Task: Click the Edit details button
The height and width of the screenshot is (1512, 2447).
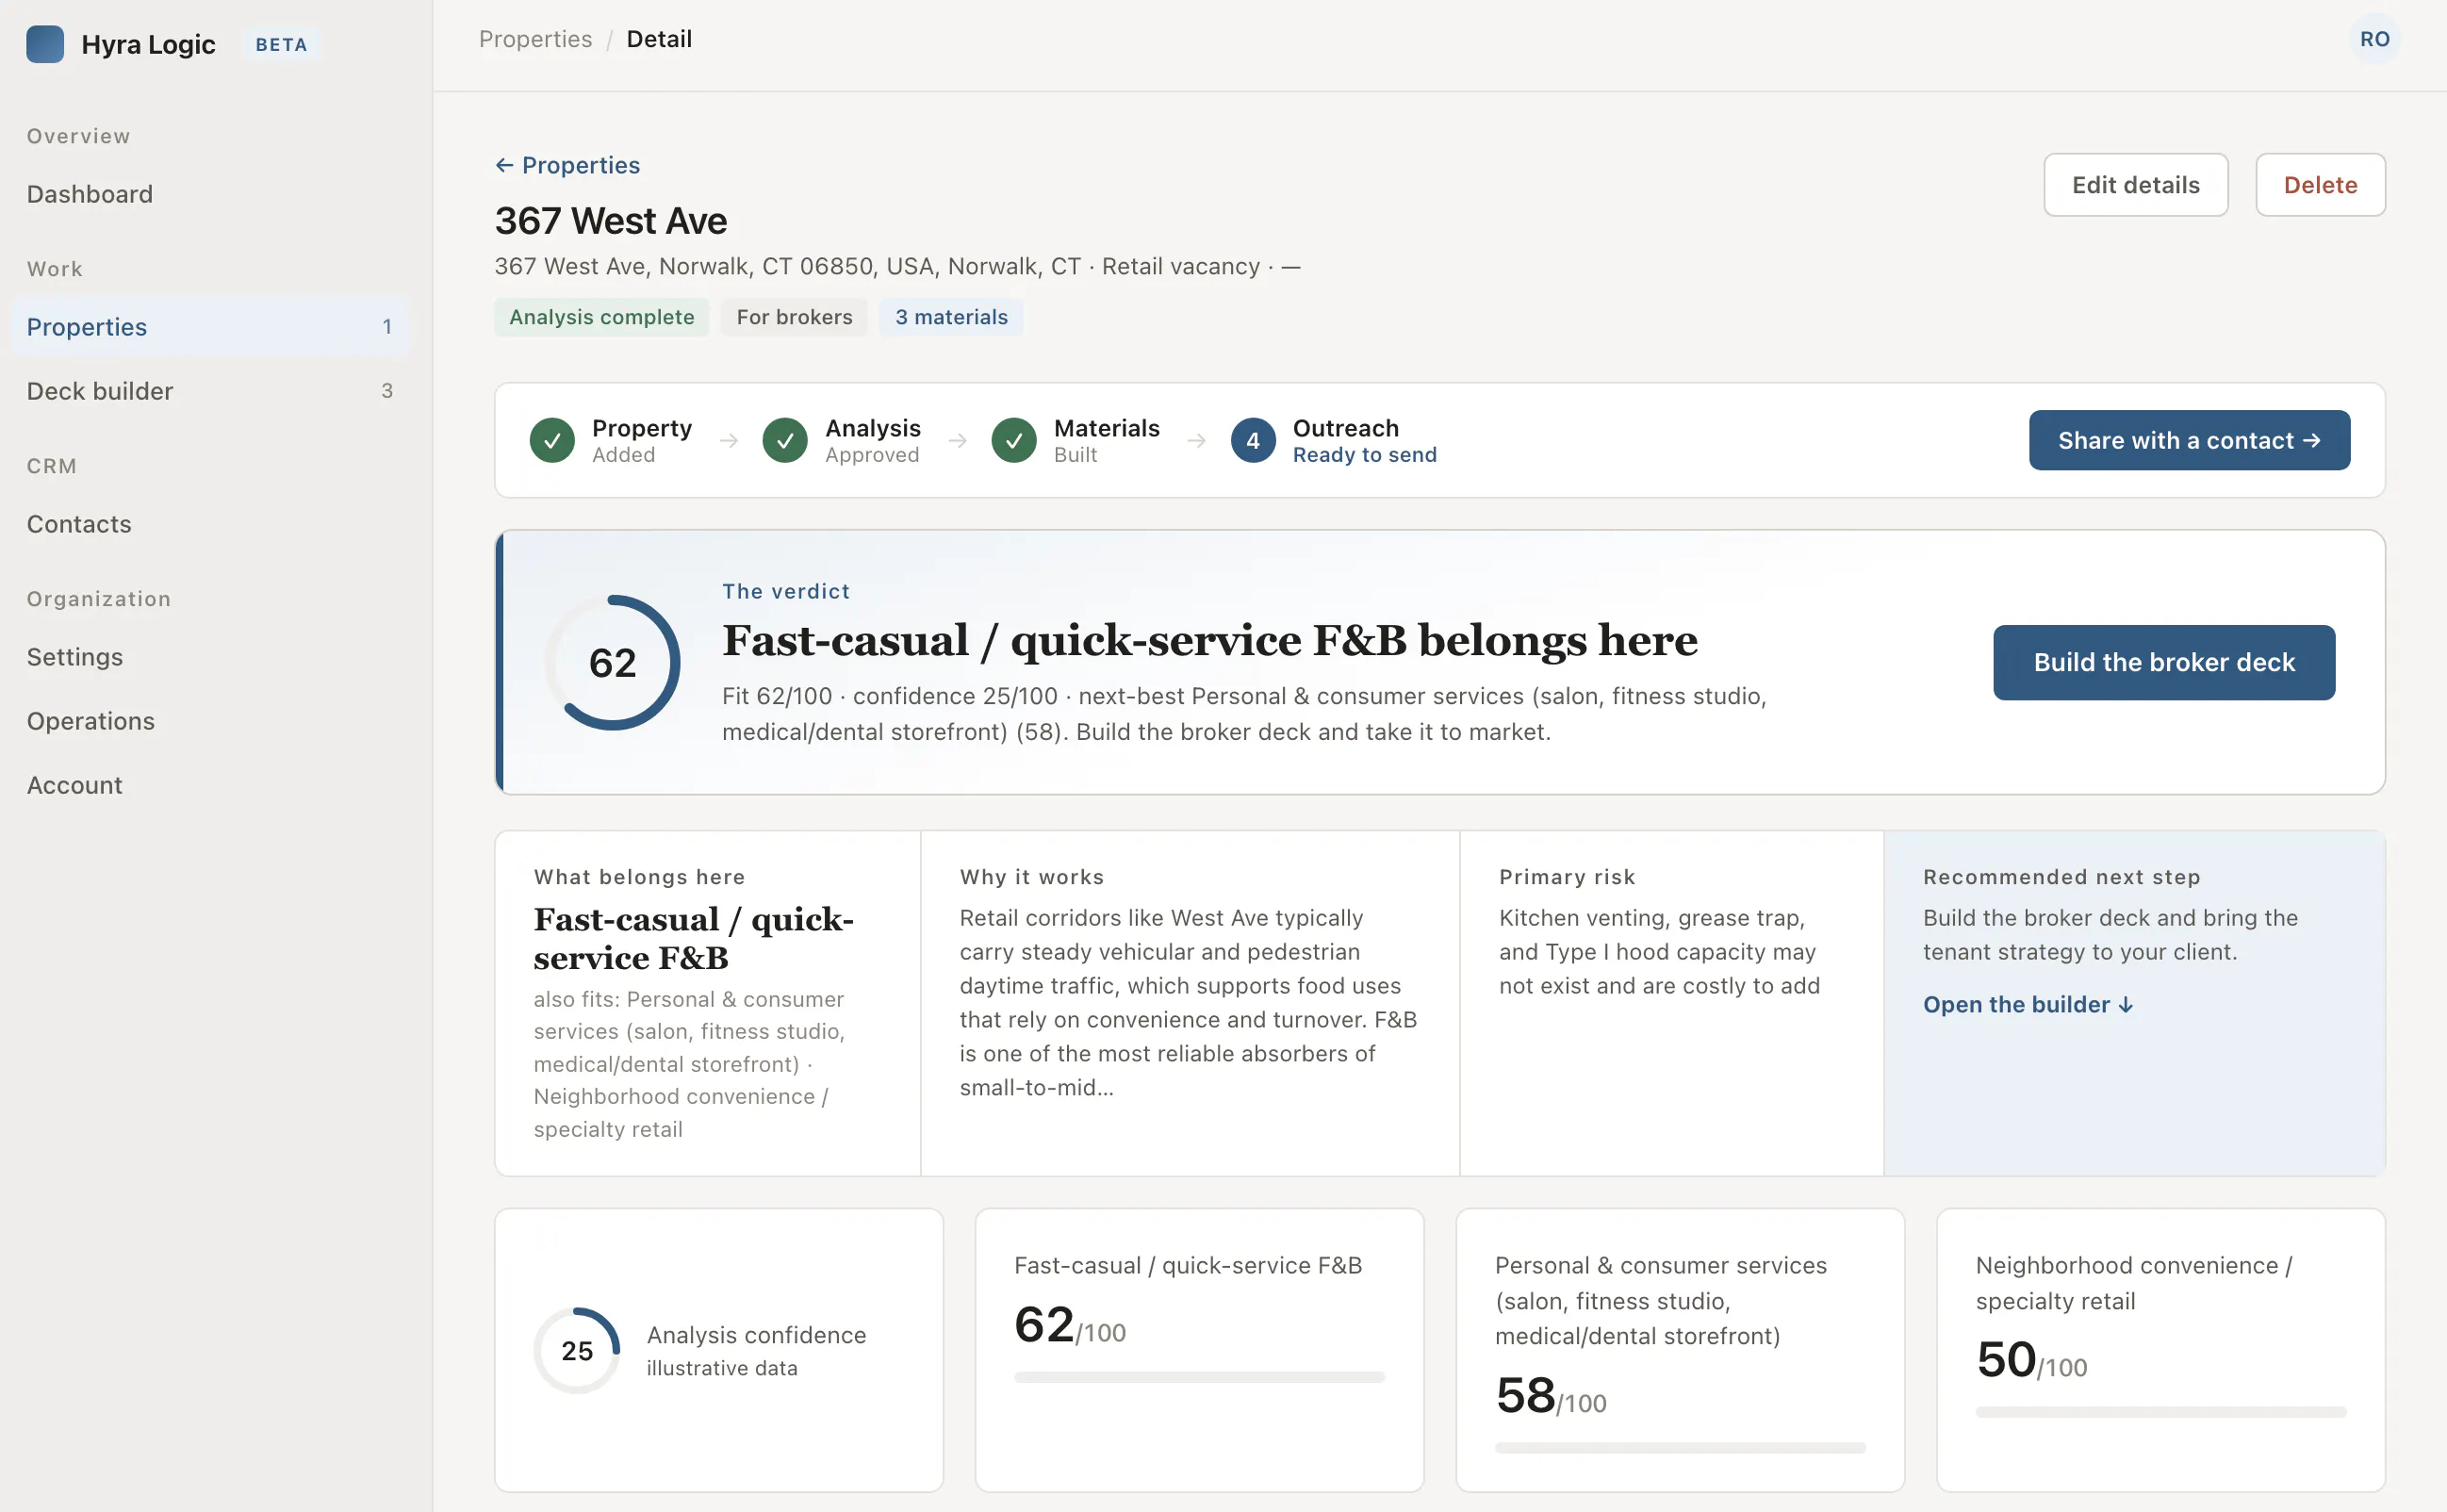Action: (x=2135, y=185)
